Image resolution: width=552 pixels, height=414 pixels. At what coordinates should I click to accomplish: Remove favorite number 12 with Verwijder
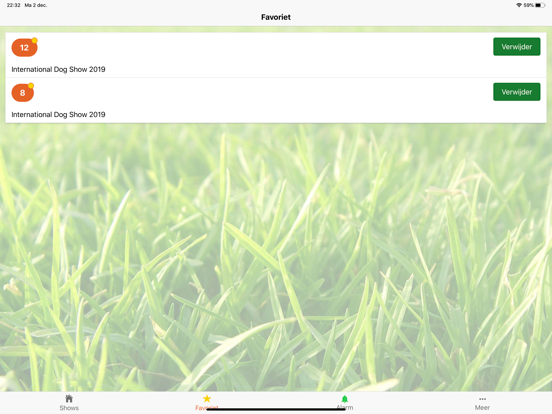[x=516, y=46]
